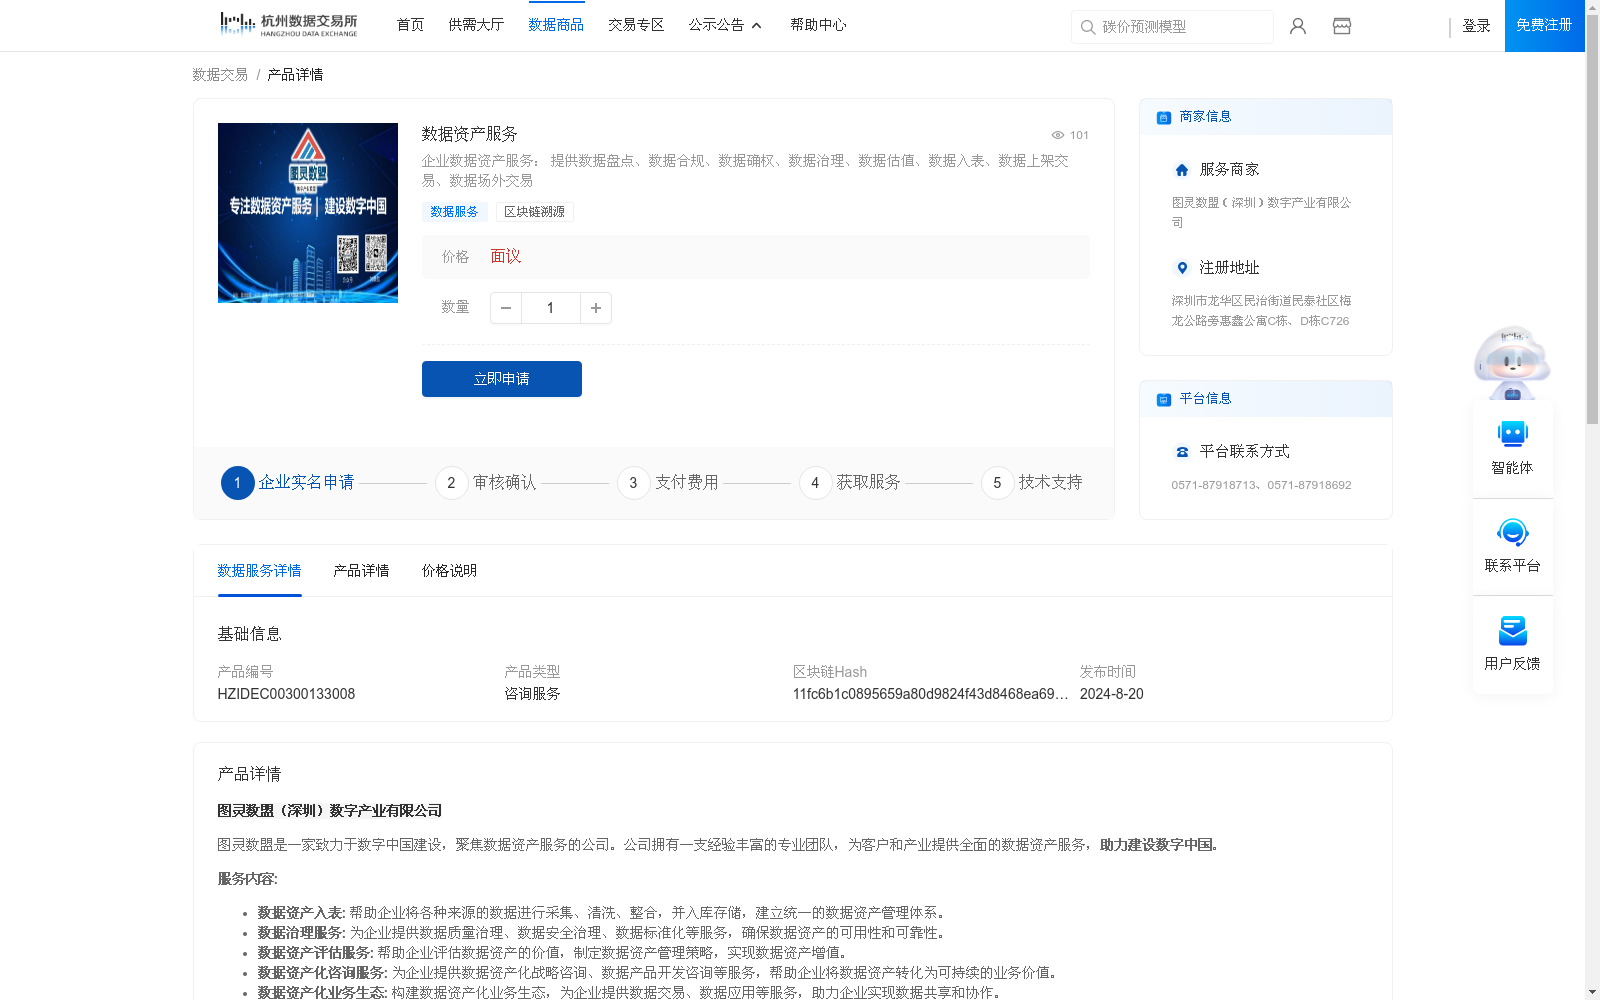Switch to the 价格说明 tab
Image resolution: width=1600 pixels, height=1000 pixels.
pyautogui.click(x=449, y=571)
